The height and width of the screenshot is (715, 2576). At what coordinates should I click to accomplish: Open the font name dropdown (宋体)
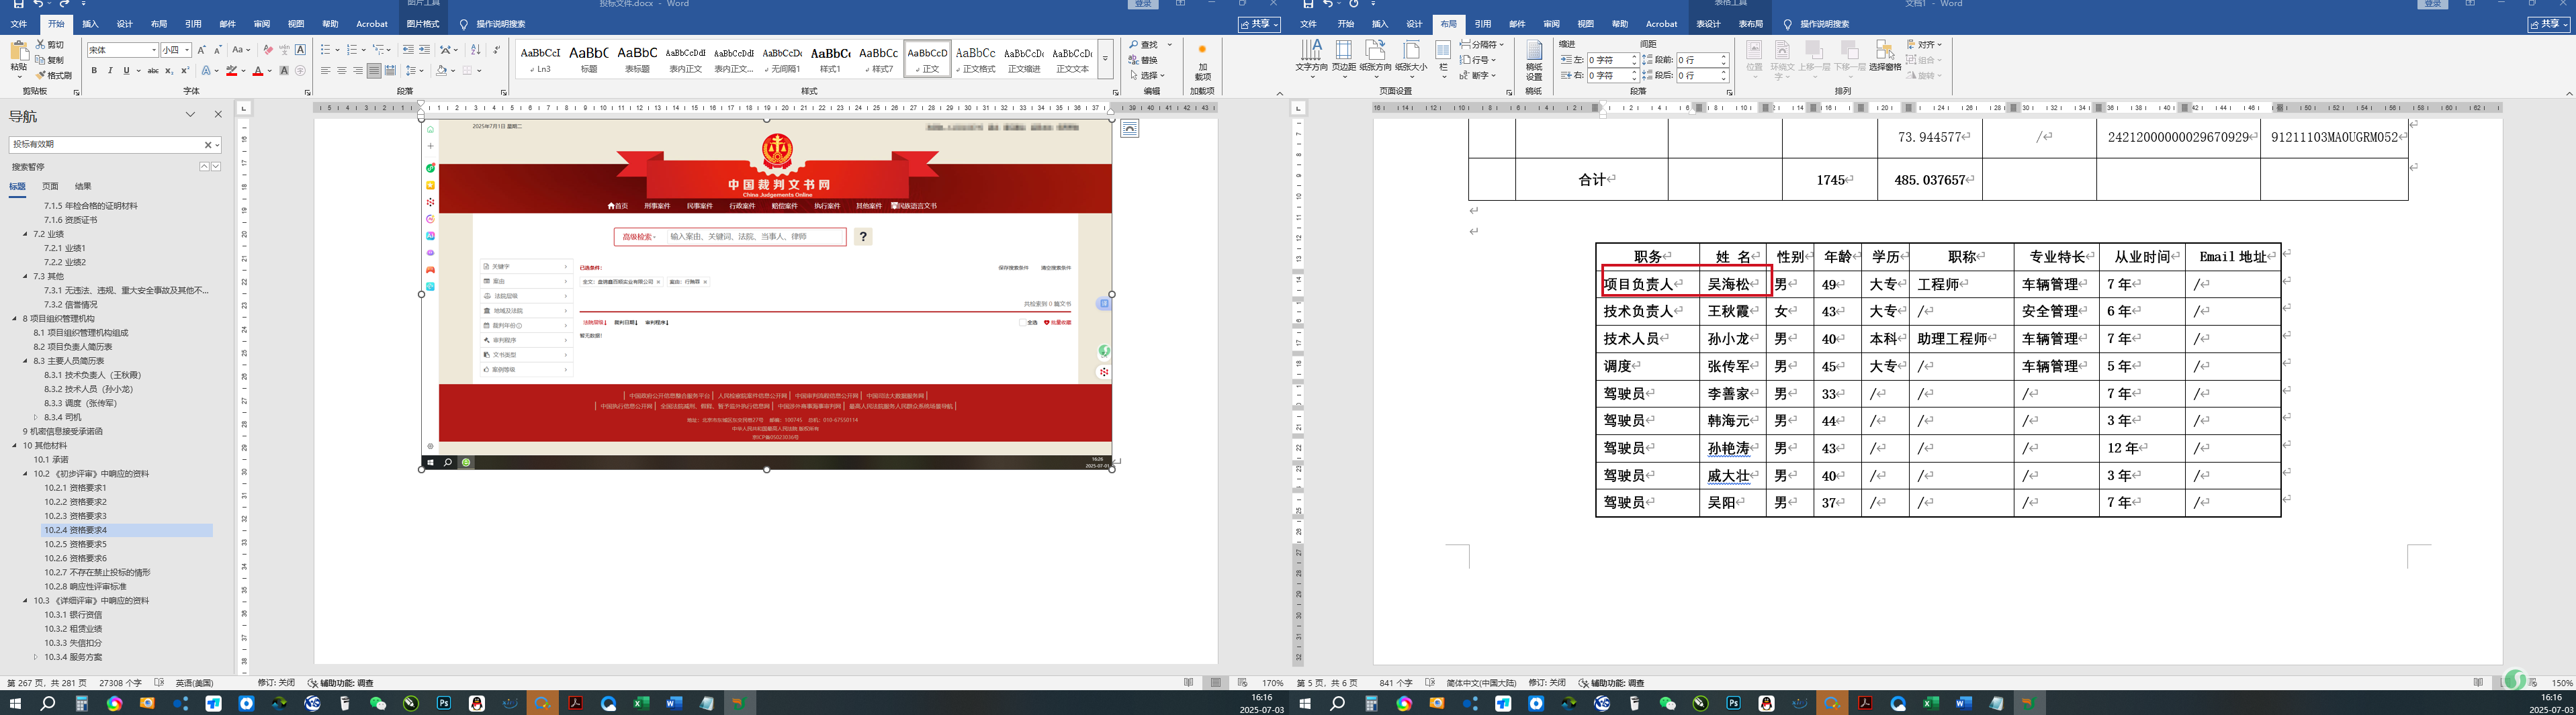tap(154, 50)
